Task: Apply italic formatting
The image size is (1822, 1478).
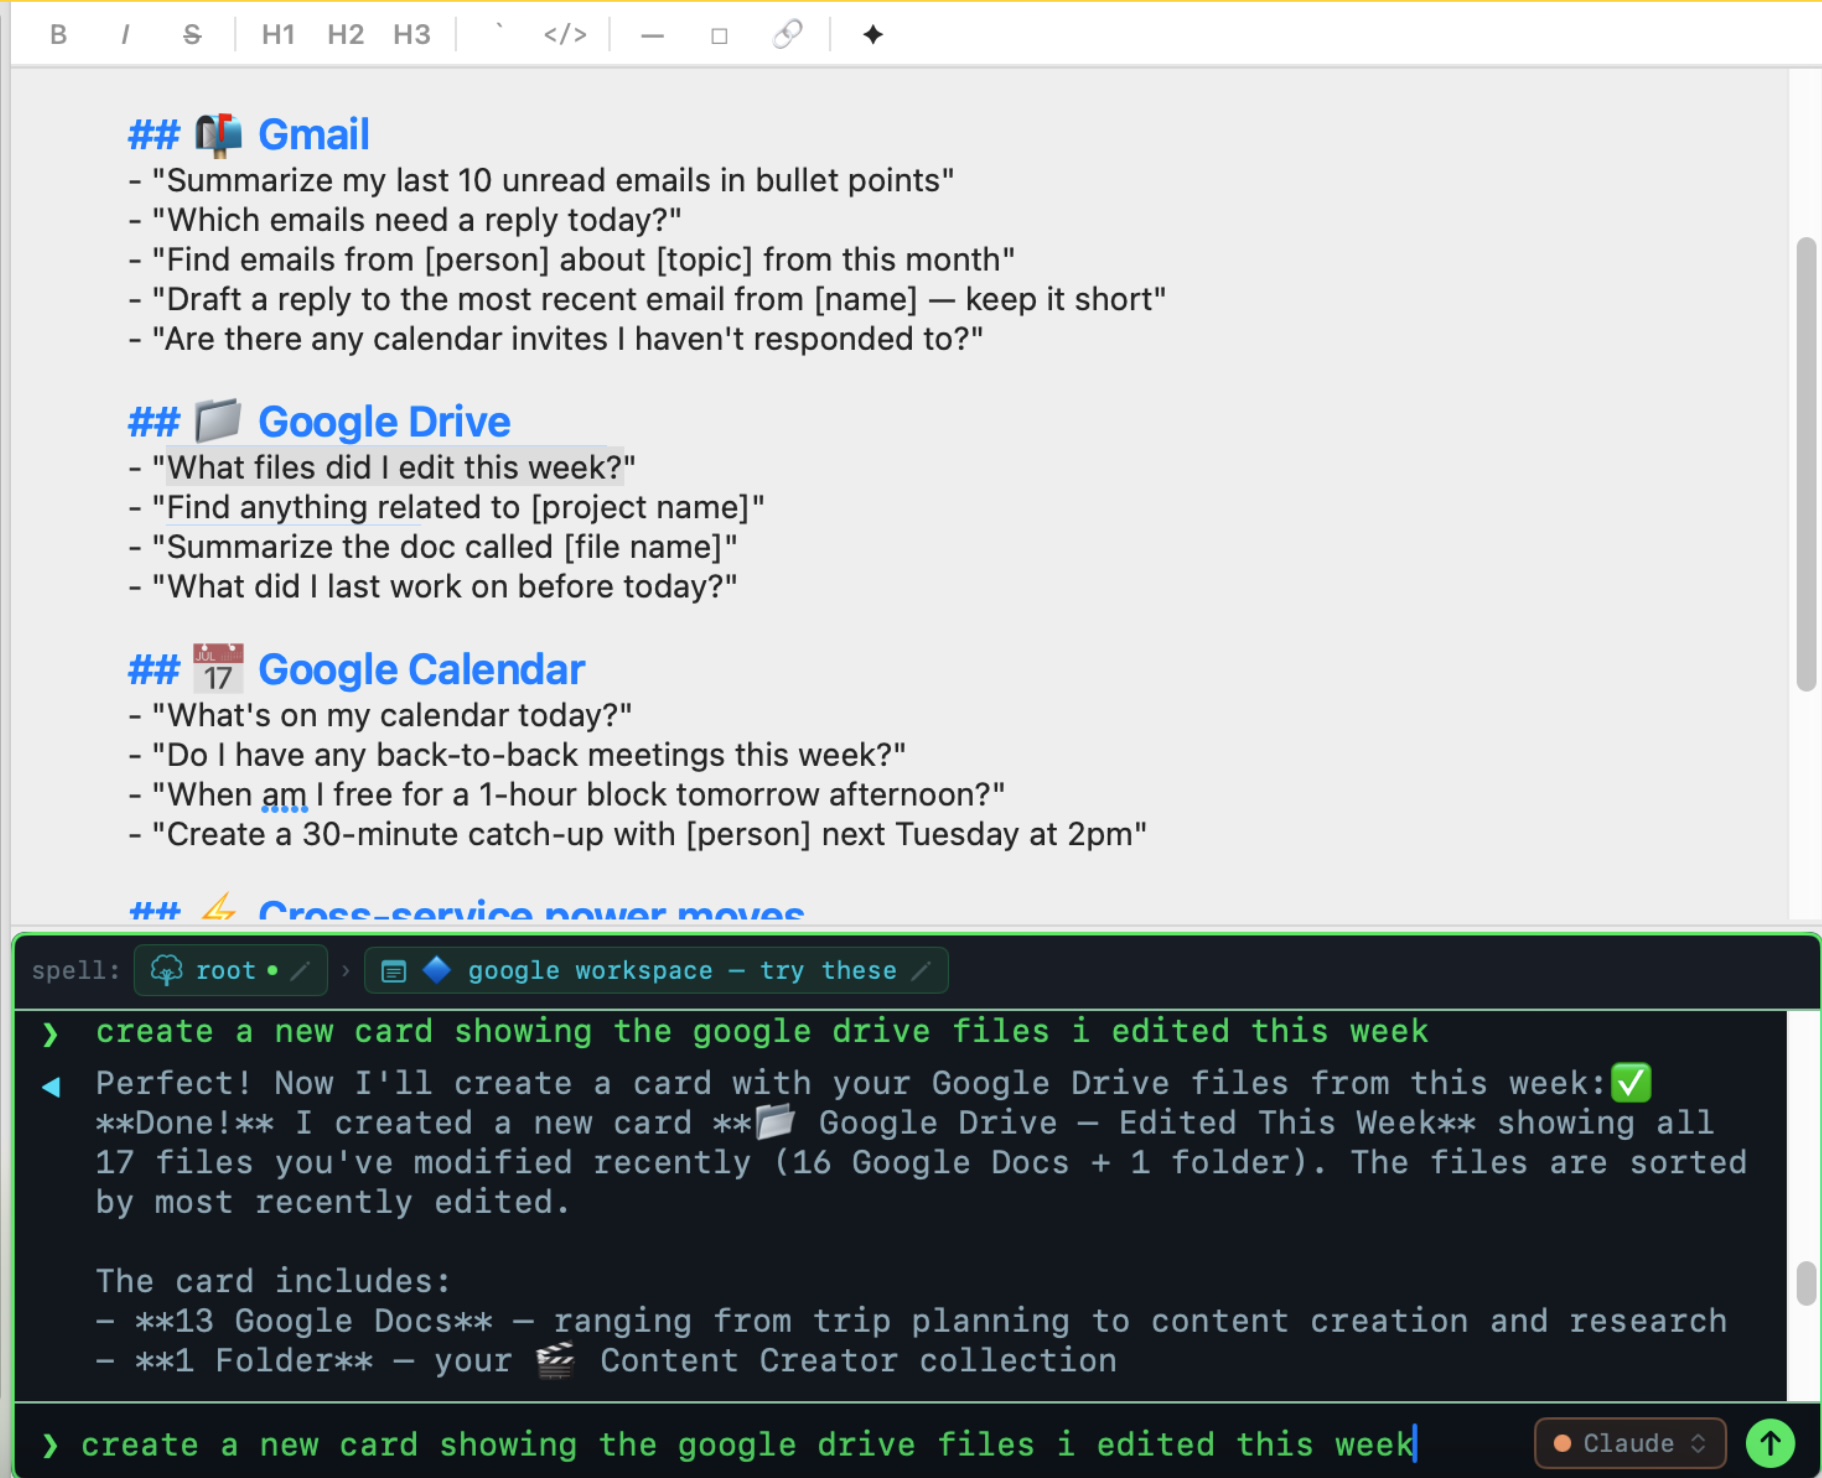Action: (x=125, y=35)
